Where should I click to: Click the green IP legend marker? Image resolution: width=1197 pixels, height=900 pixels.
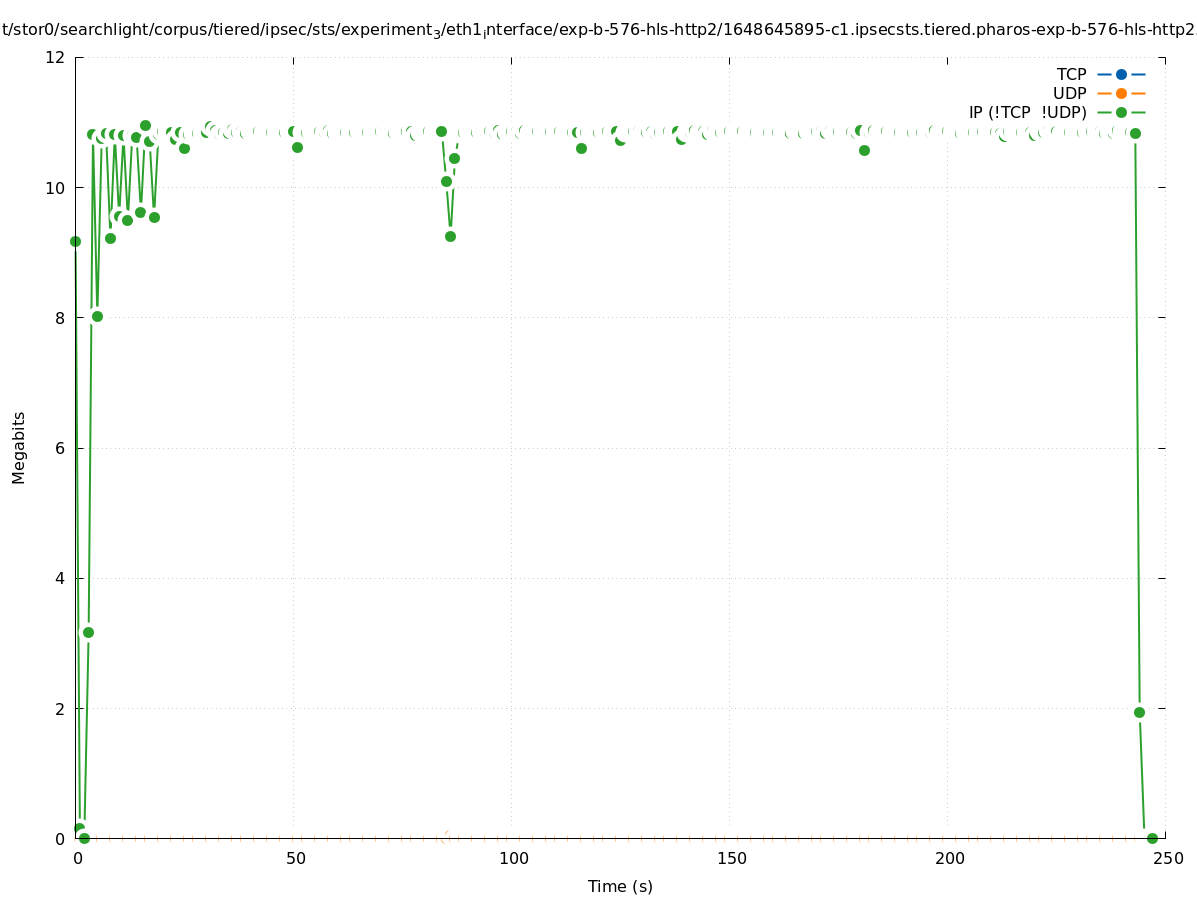(1121, 112)
